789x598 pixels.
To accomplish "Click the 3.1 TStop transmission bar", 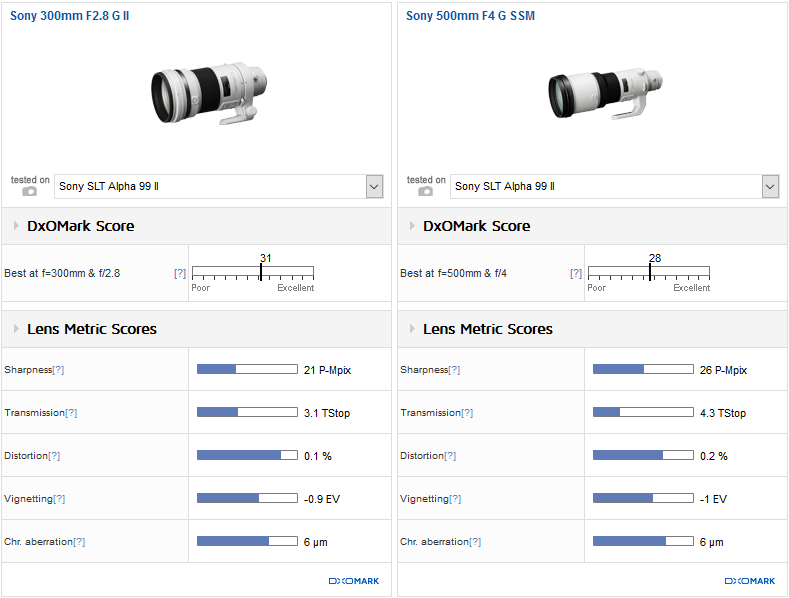I will pos(247,412).
